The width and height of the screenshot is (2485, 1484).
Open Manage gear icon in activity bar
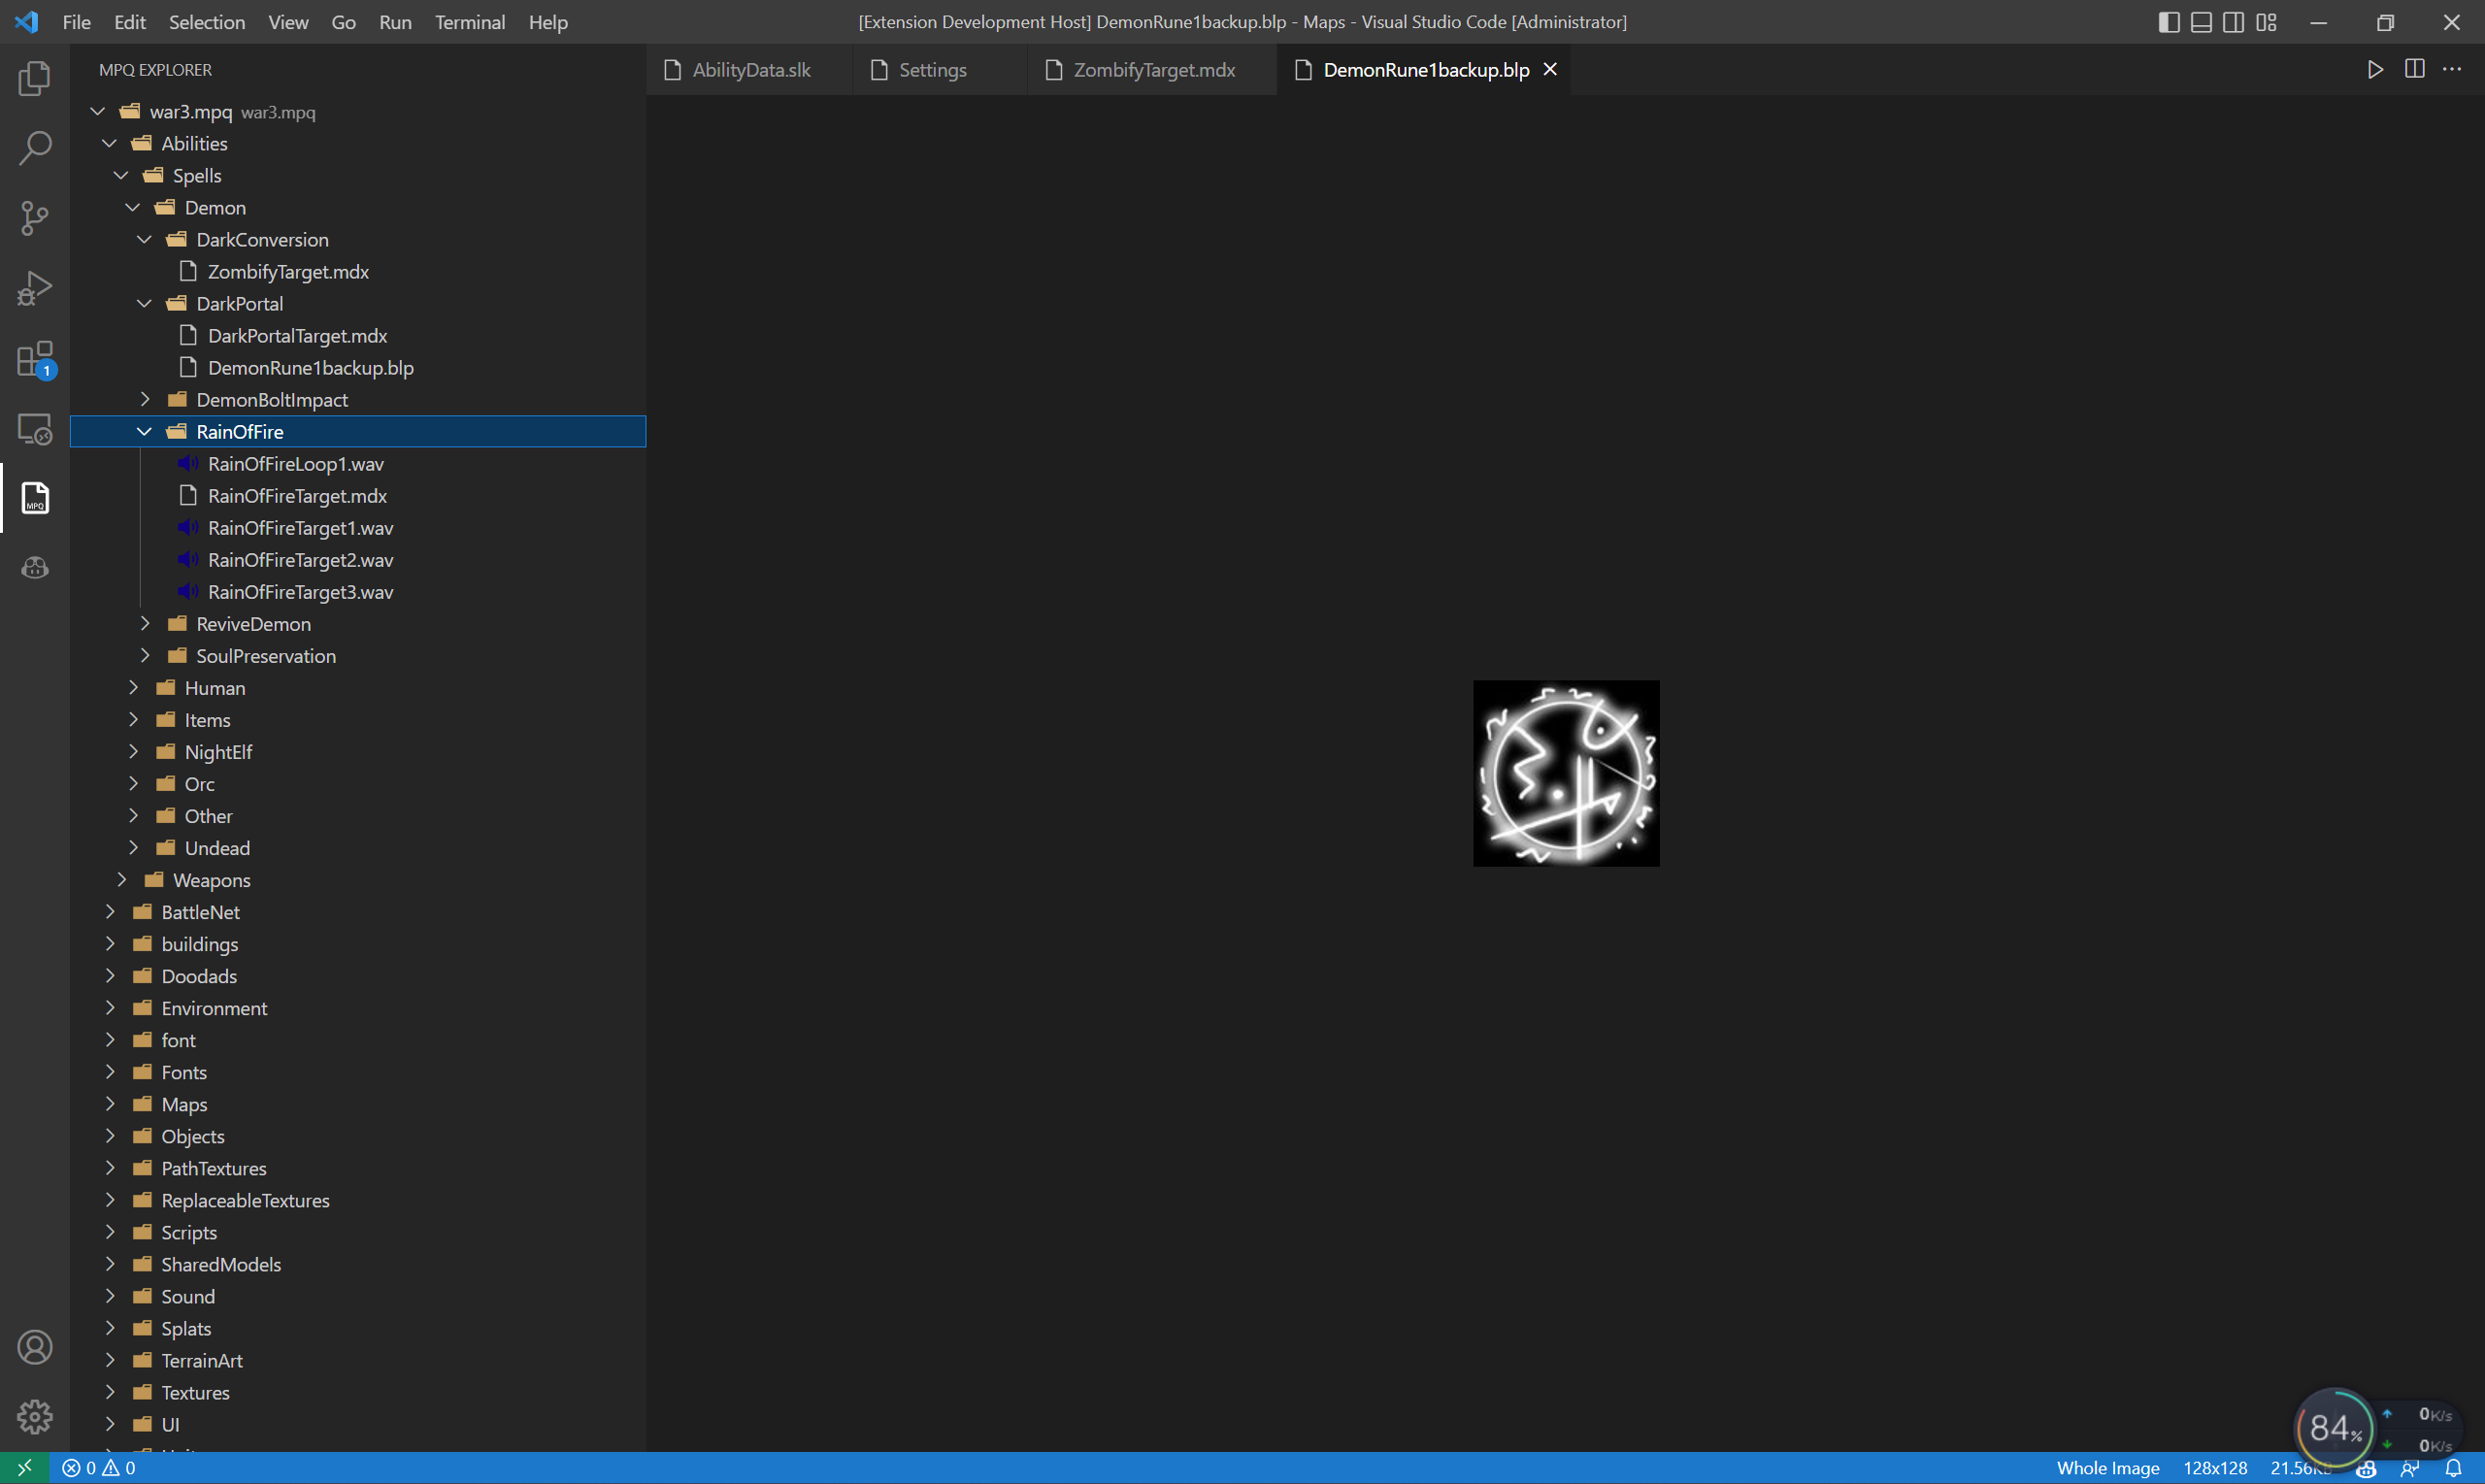click(x=35, y=1417)
